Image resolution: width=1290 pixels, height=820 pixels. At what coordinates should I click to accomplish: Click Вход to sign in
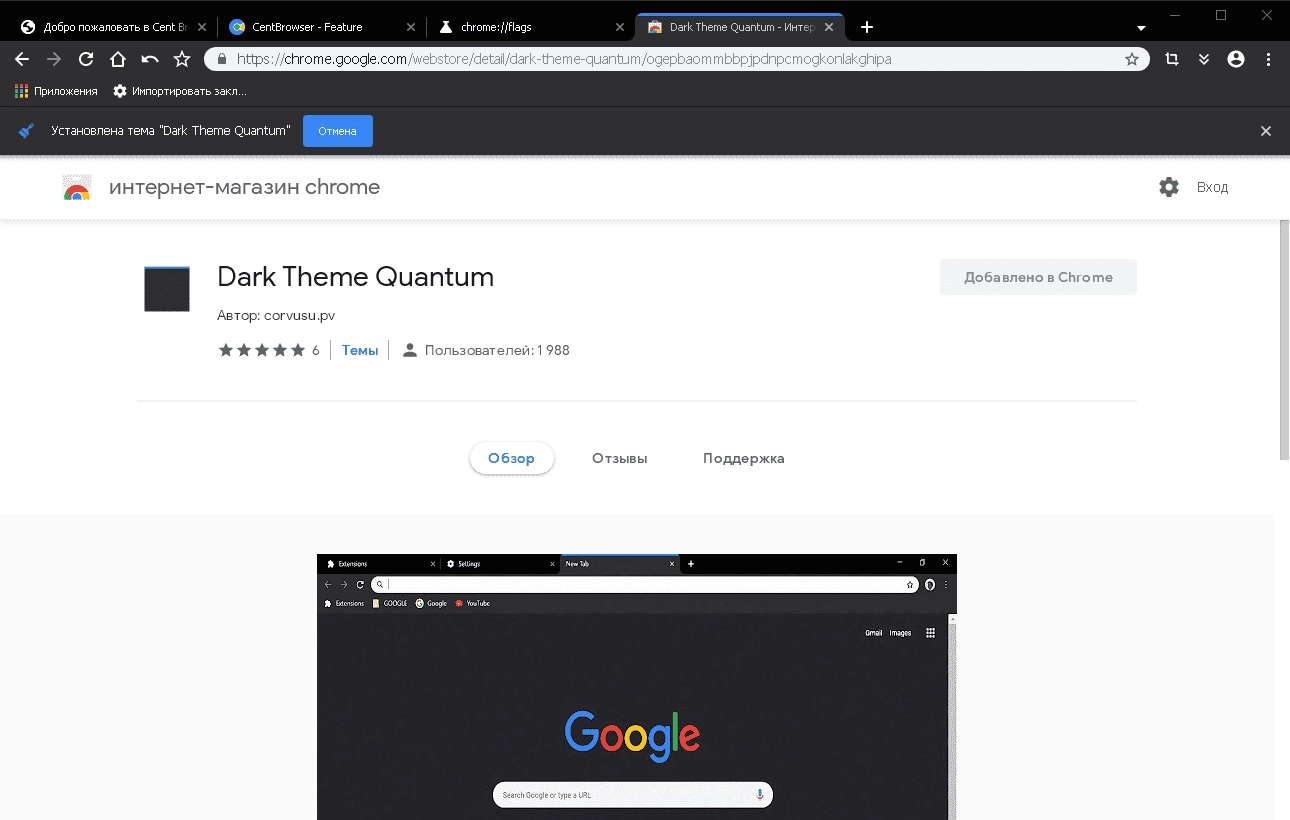point(1212,187)
